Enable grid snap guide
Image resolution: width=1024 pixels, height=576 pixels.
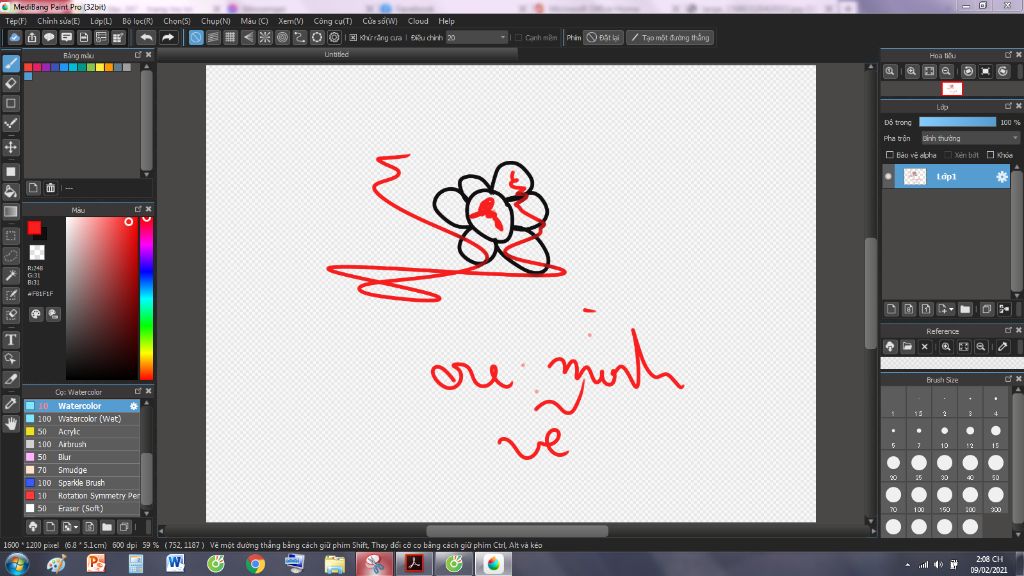point(230,37)
